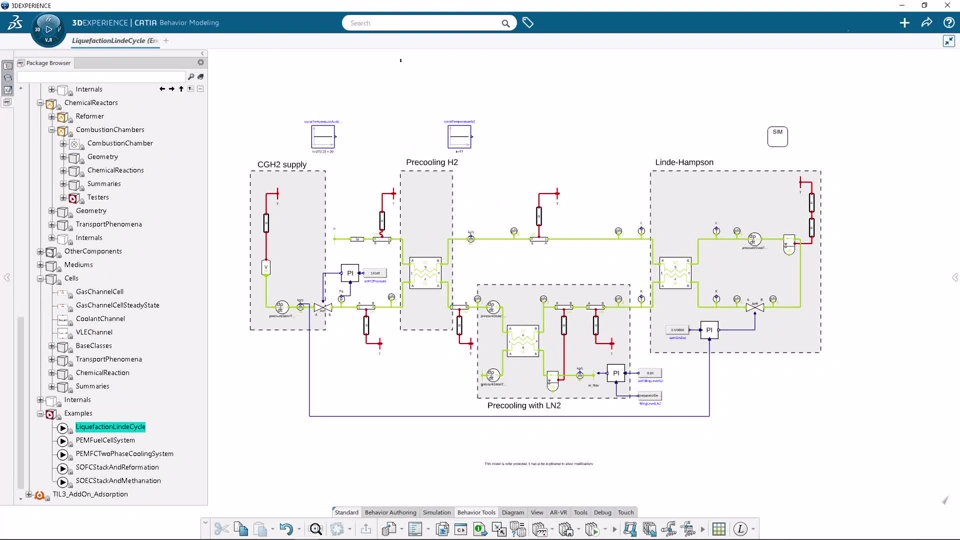Select PEMFuelCellSystem example in tree
Screen dimensions: 960x540
(x=105, y=440)
